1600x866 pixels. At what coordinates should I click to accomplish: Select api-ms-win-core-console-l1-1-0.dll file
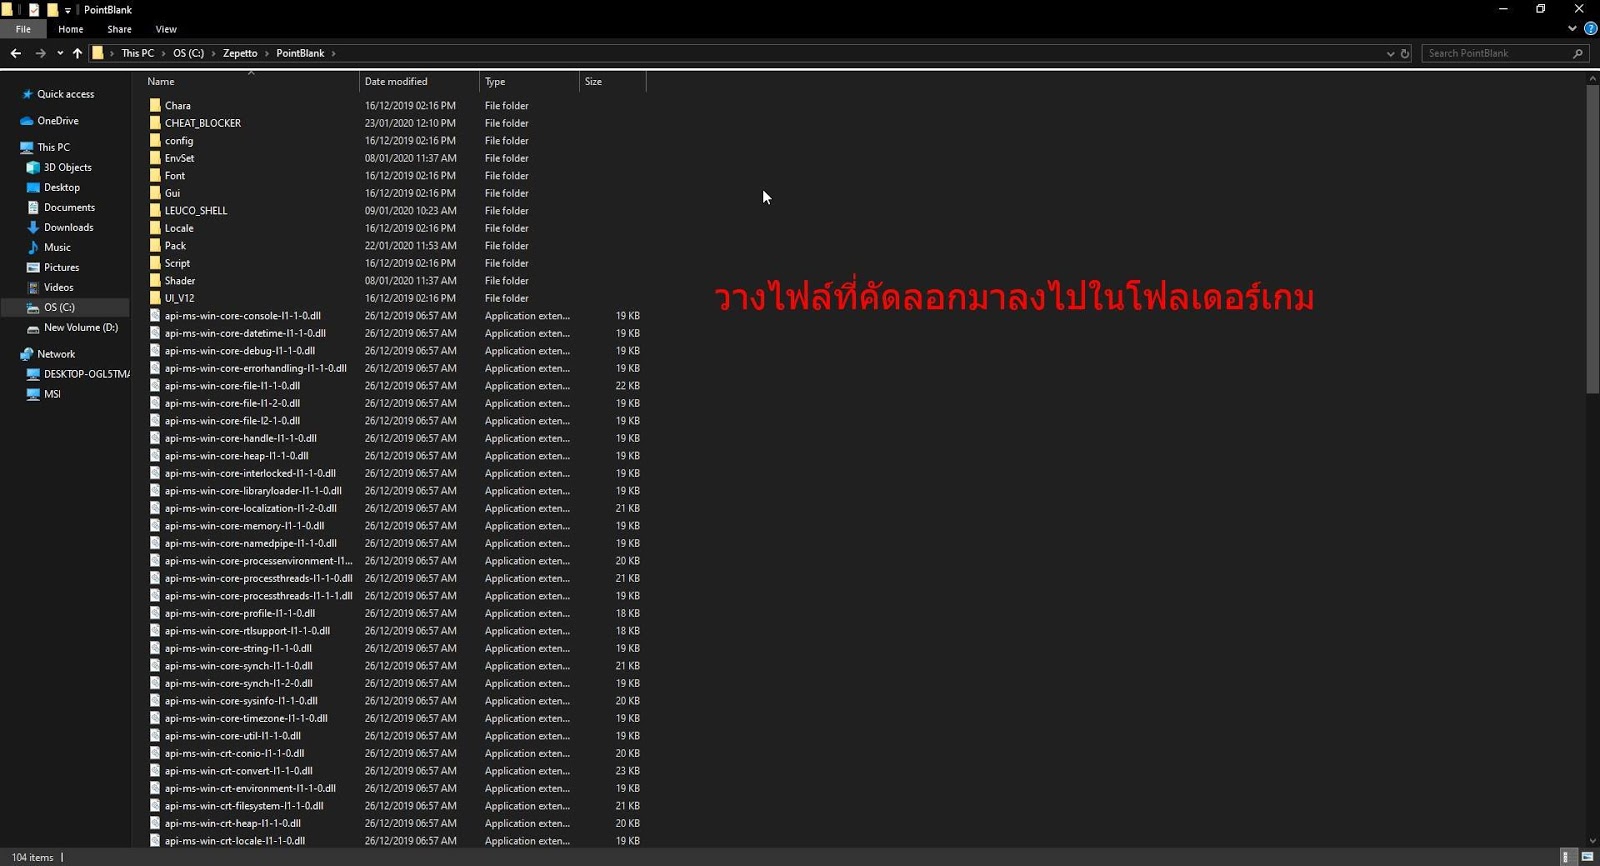(x=243, y=316)
